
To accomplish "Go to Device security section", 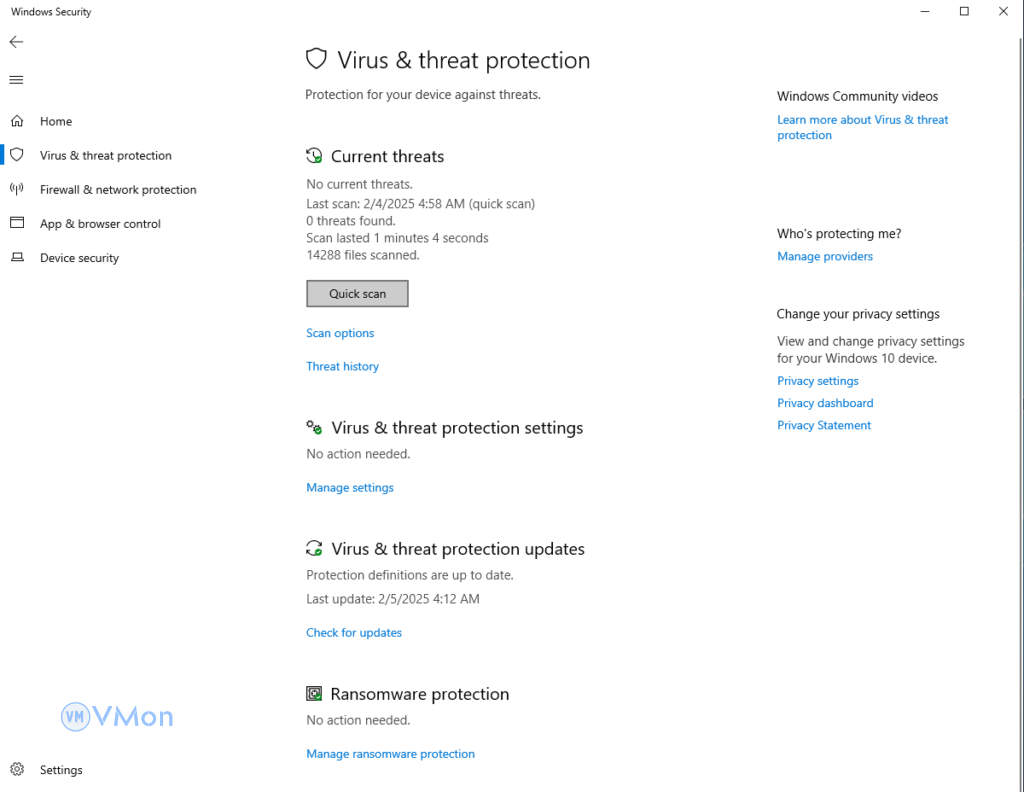I will 79,258.
